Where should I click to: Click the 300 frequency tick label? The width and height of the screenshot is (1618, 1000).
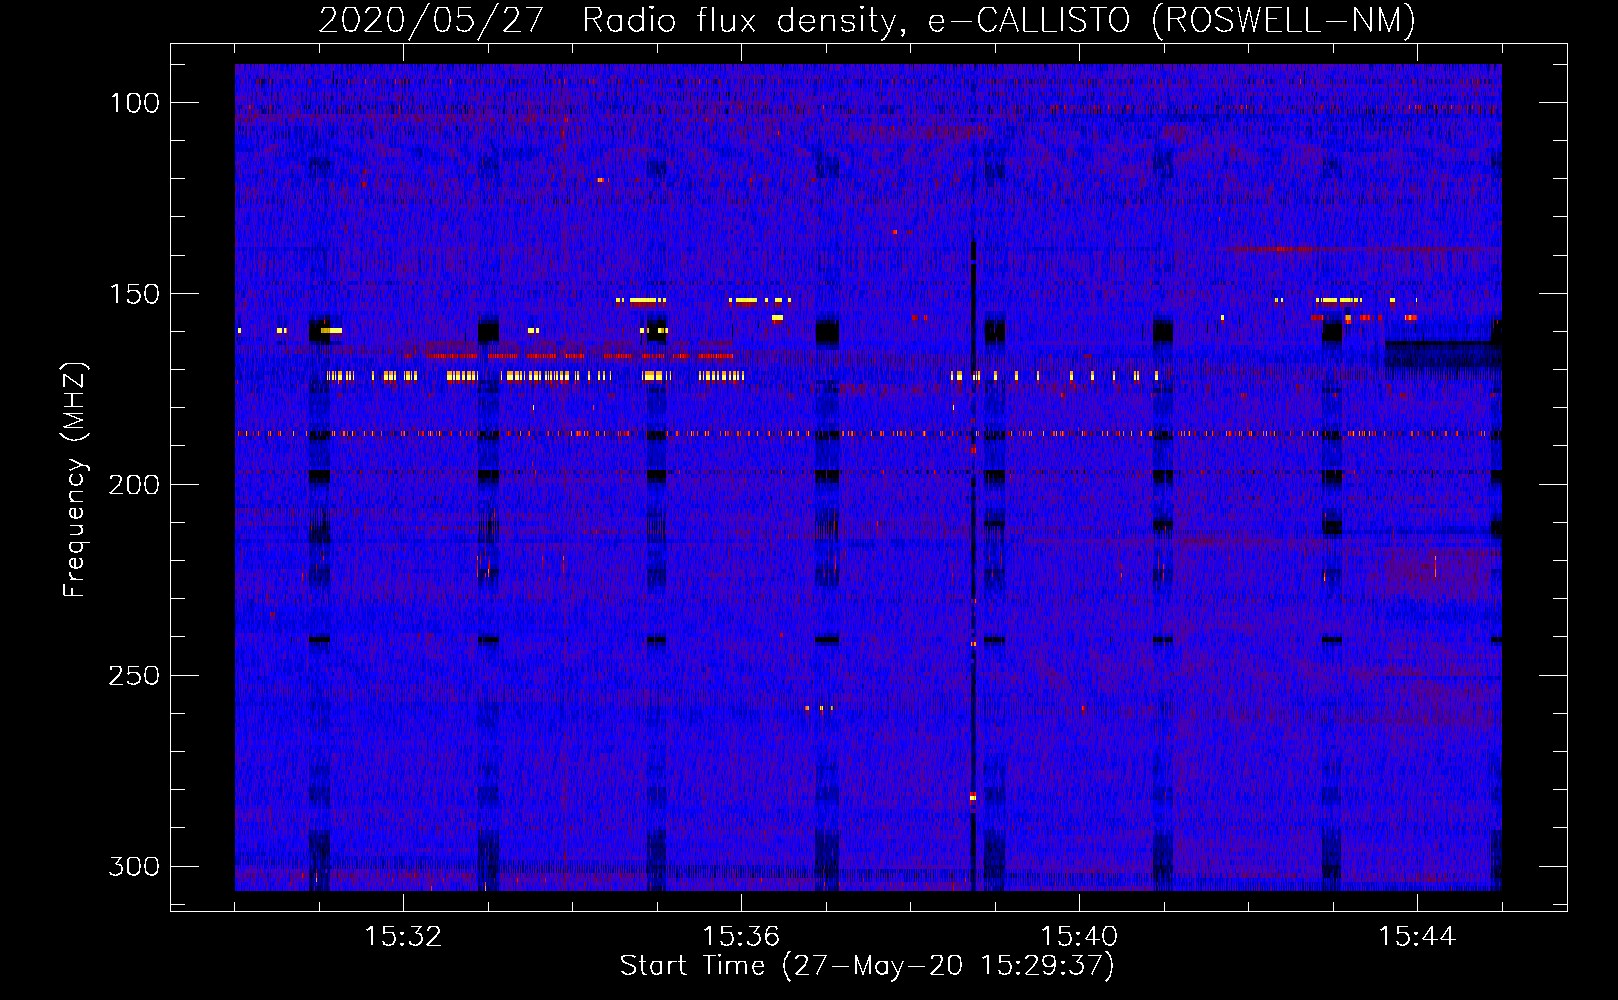click(134, 866)
